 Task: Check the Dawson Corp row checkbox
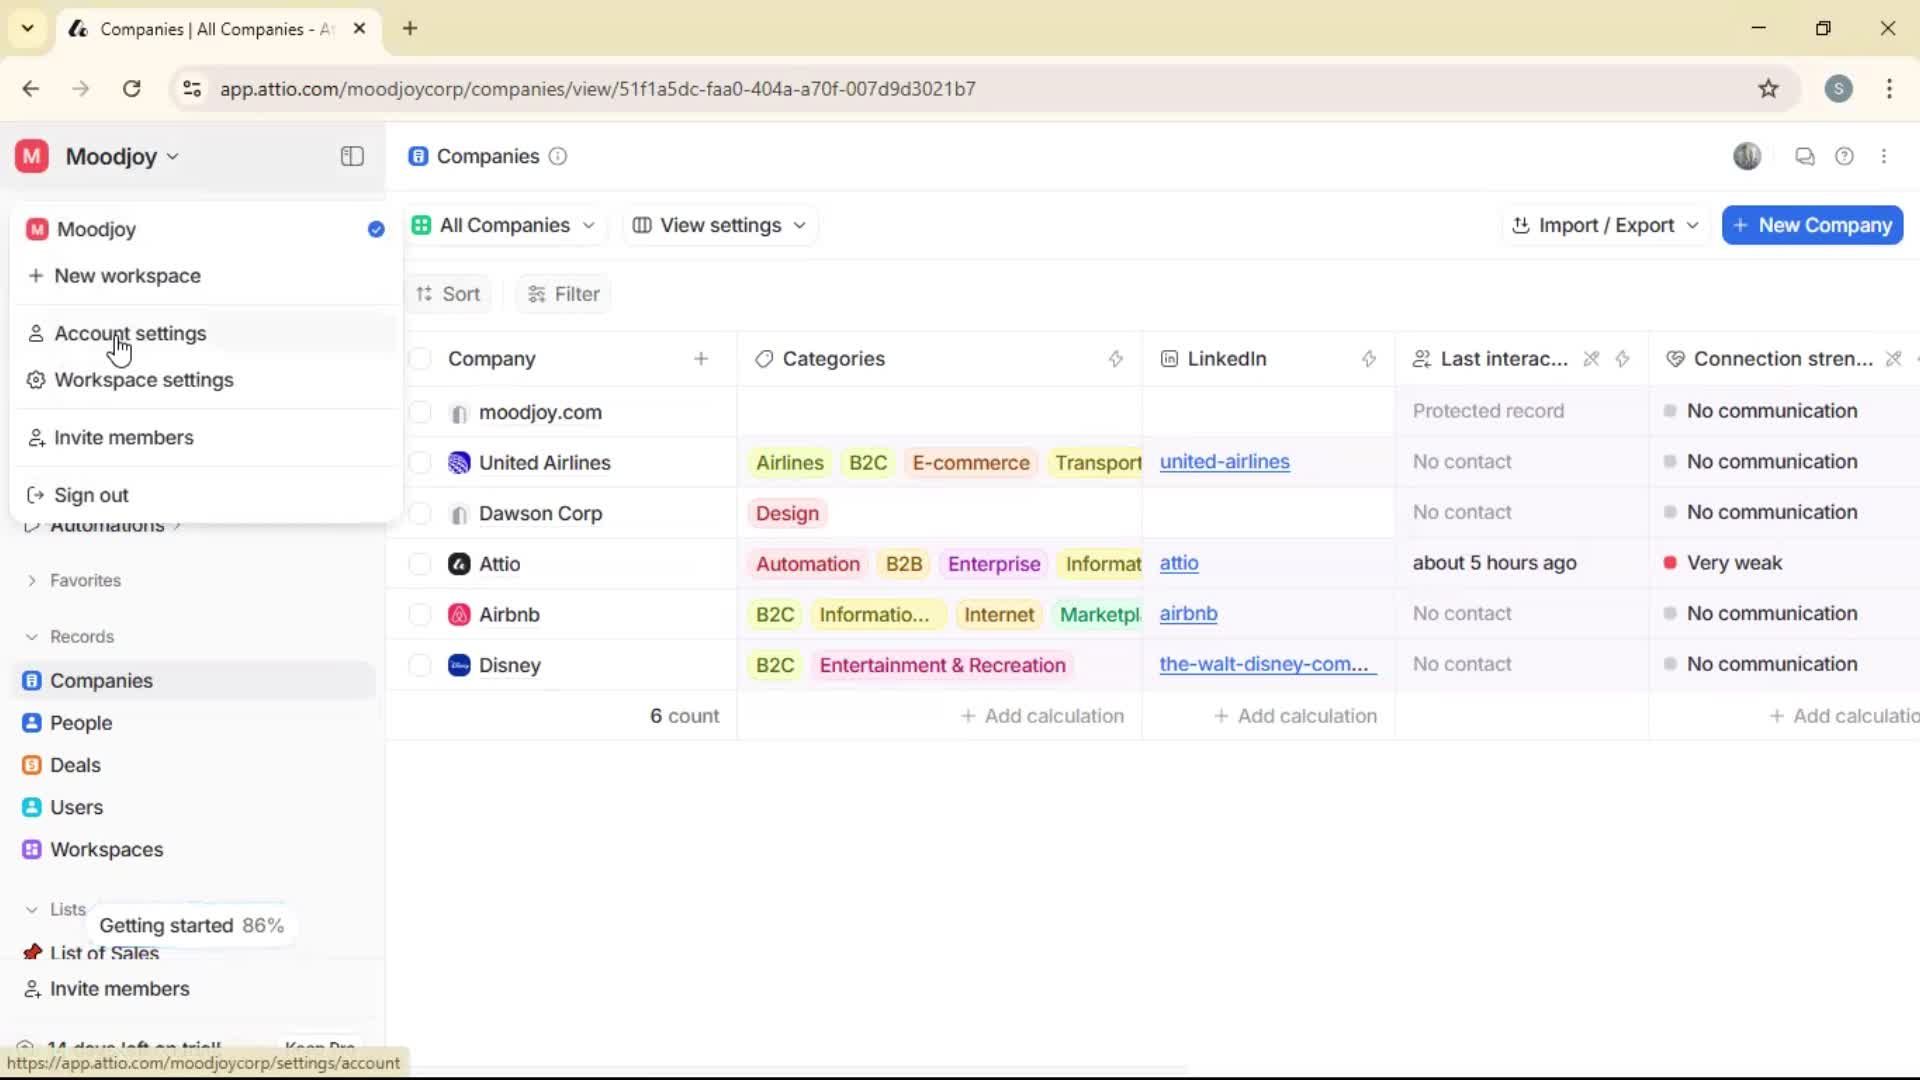(x=420, y=513)
